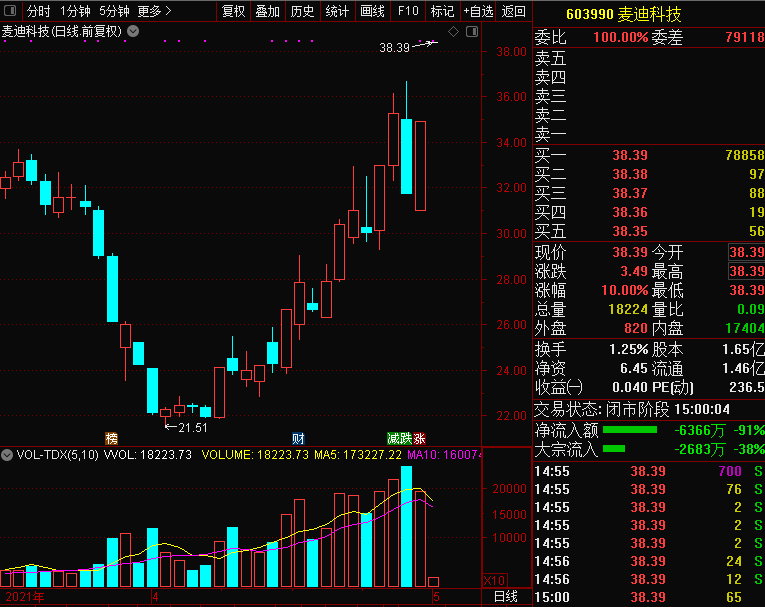Expand the VOL-TDX indicator dropdown arrow
Viewport: 765px width, 607px height.
click(7, 455)
